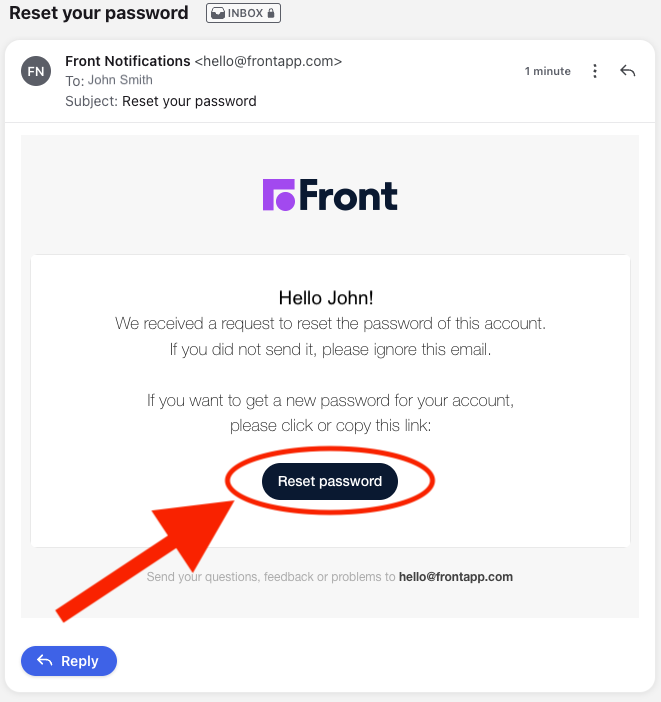661x702 pixels.
Task: Click the 'We received a request' sentence
Action: click(330, 324)
